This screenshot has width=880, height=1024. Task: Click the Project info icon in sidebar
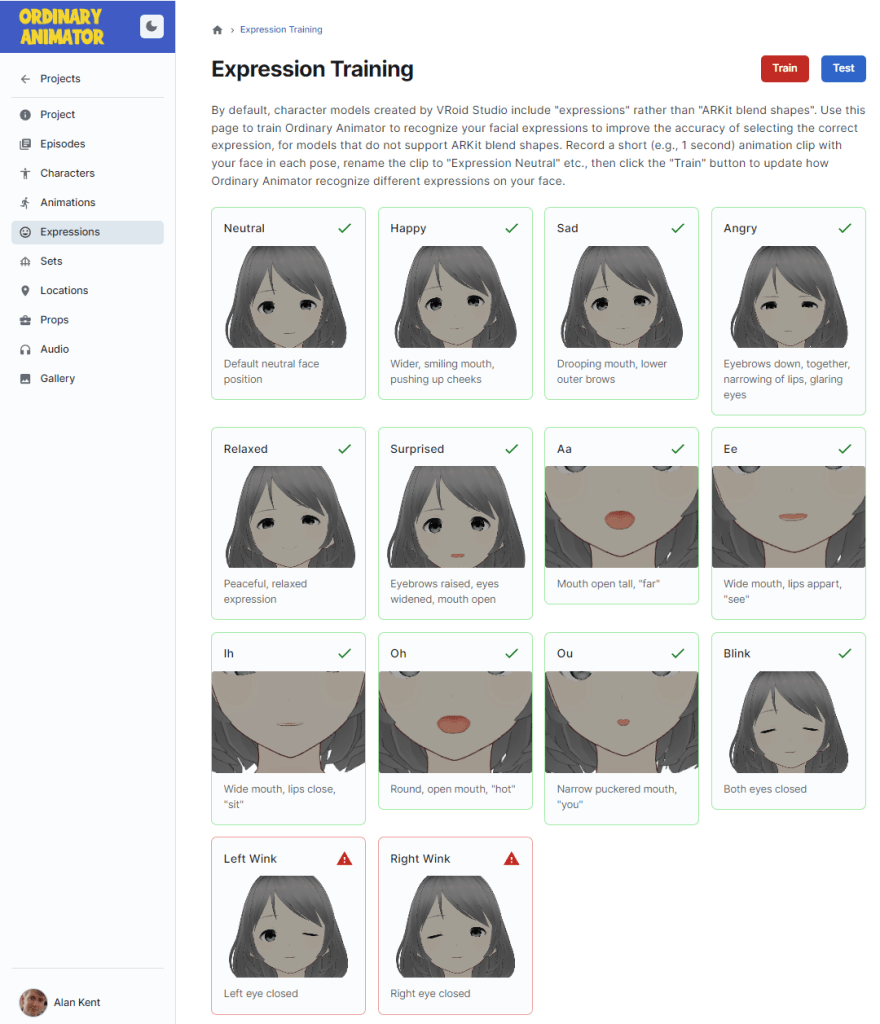(x=25, y=115)
